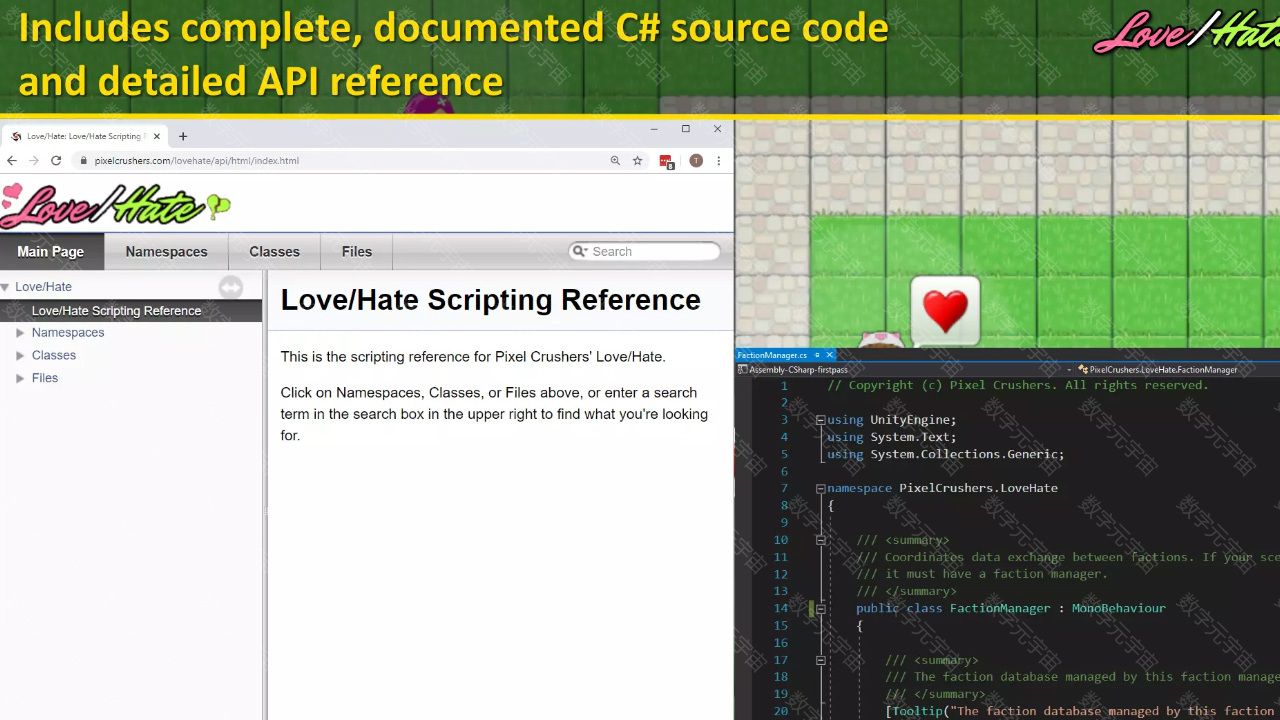
Task: Expand the Namespaces tree node
Action: pyautogui.click(x=20, y=333)
